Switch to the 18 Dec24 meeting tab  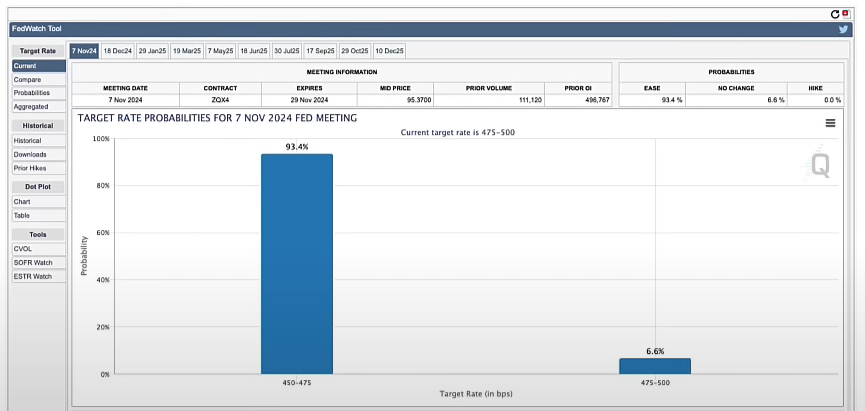point(118,51)
